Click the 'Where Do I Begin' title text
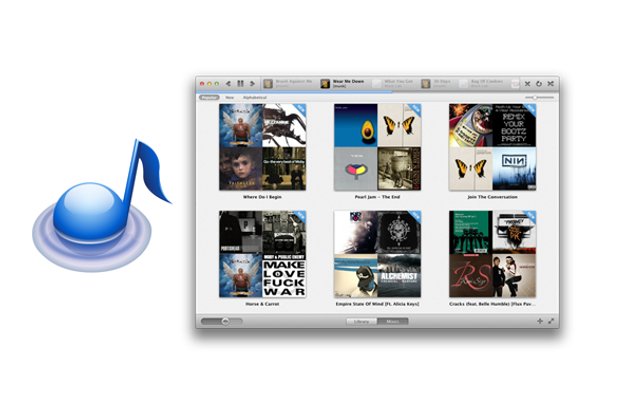The height and width of the screenshot is (394, 625). tap(262, 197)
